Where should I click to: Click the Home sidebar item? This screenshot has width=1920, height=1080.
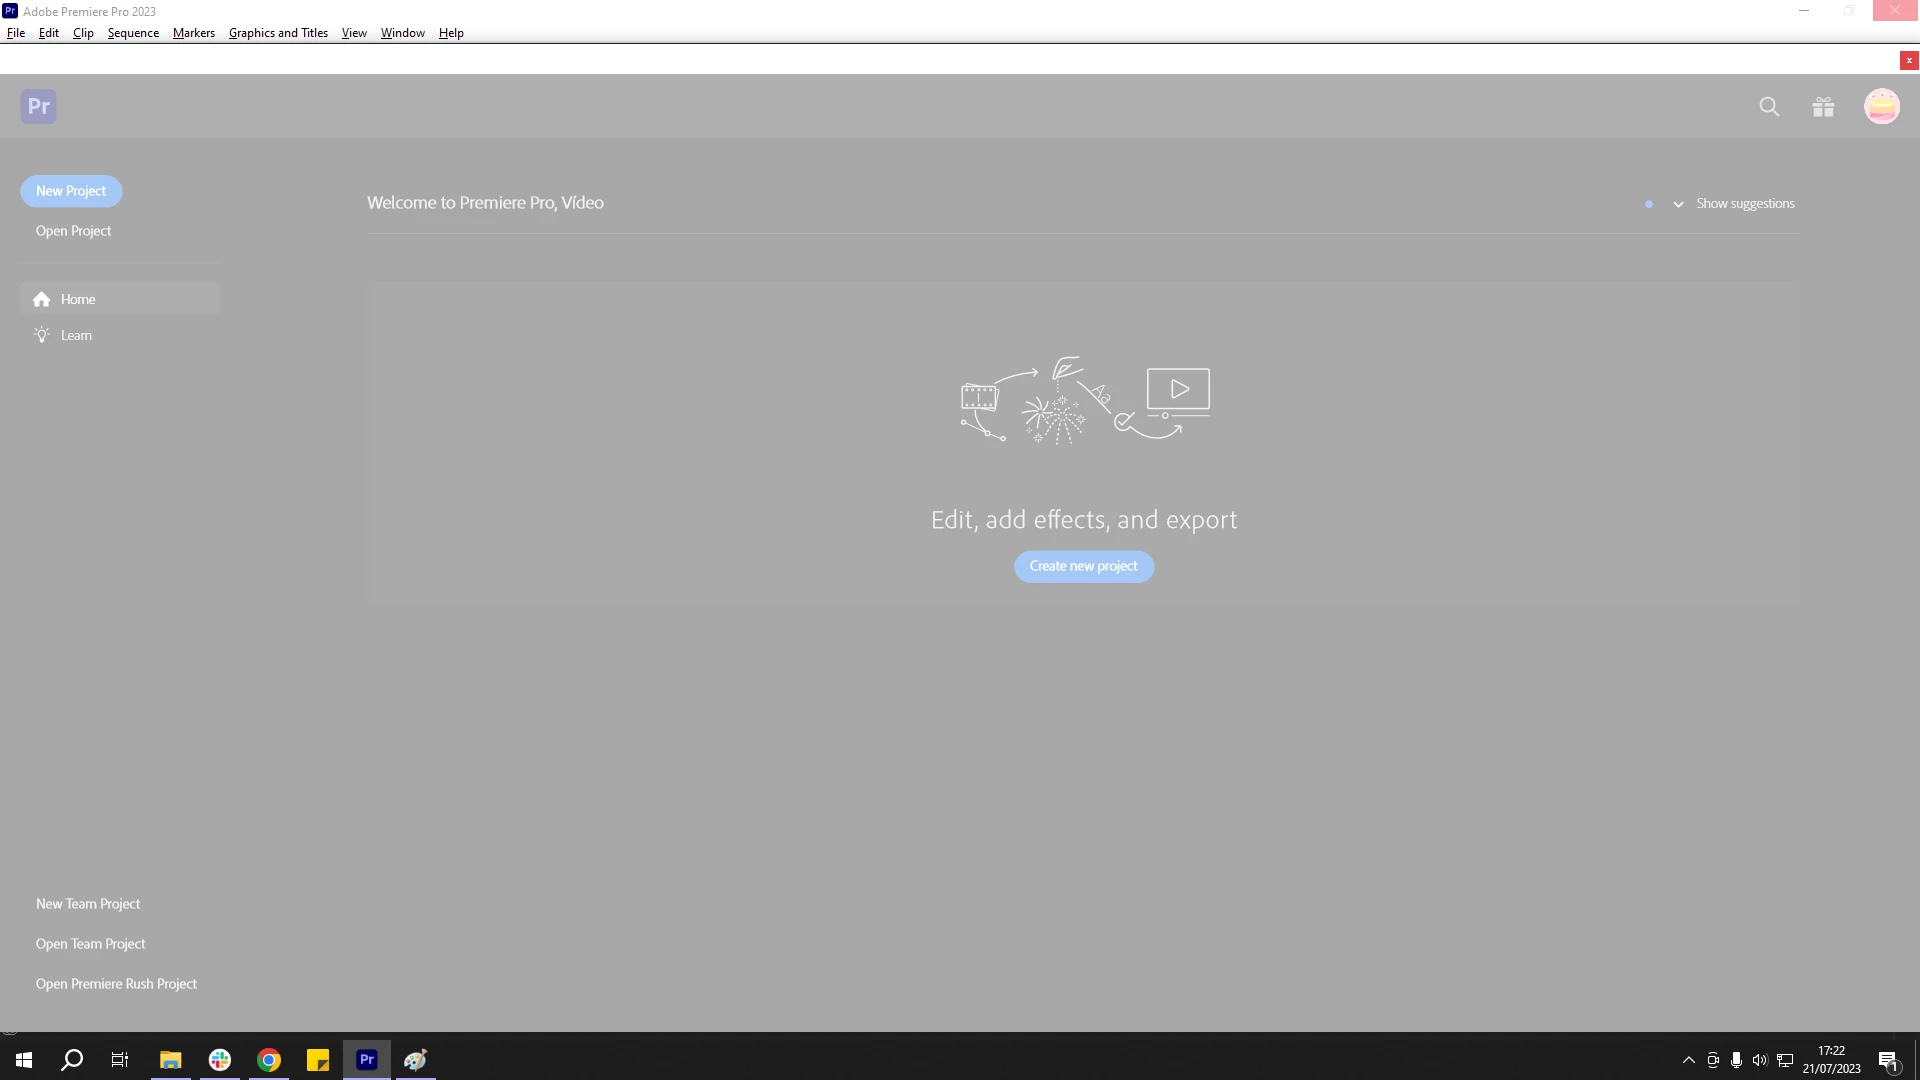[x=78, y=299]
